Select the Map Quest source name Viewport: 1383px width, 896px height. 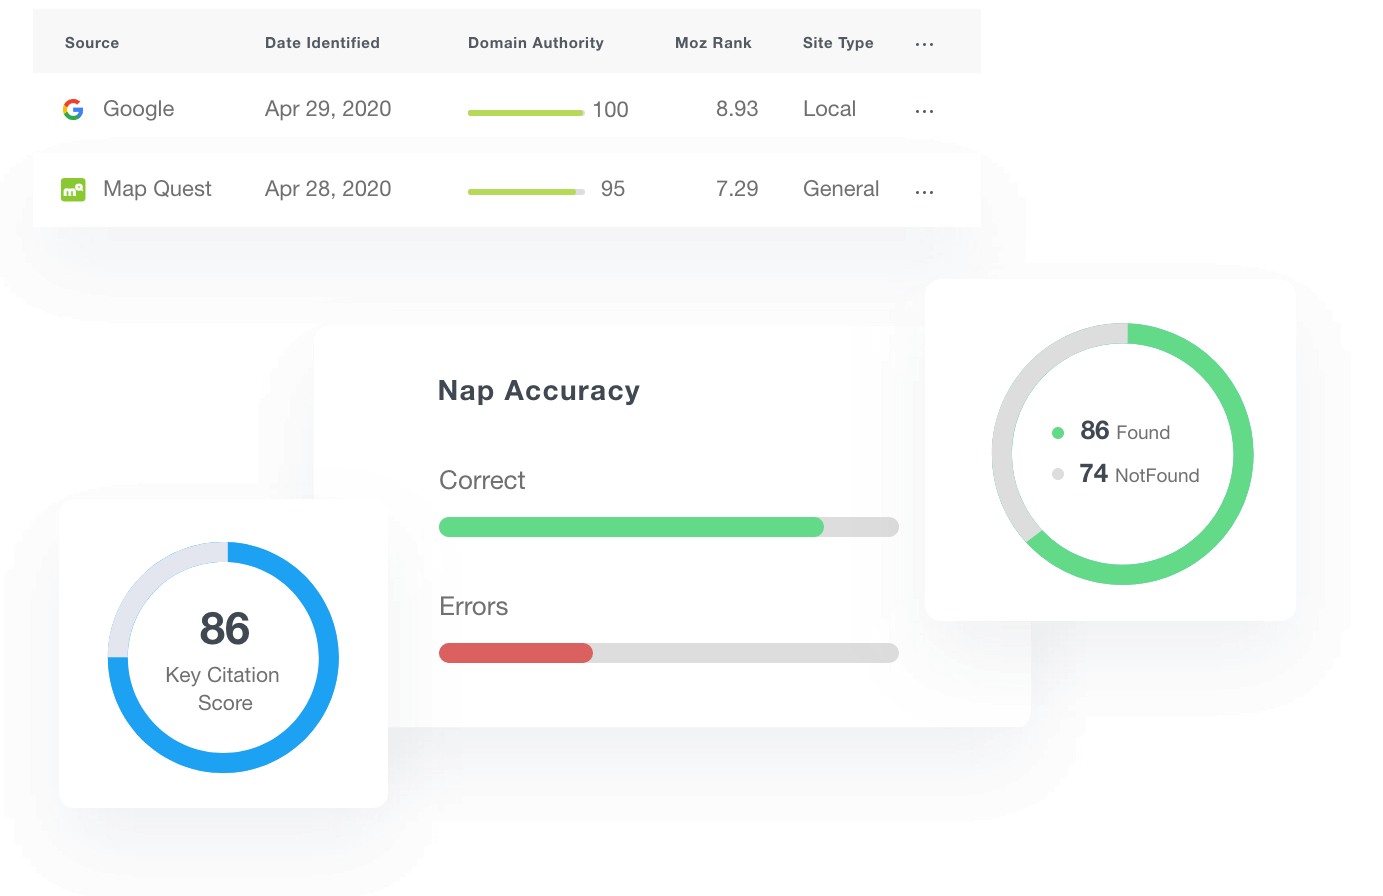(157, 189)
